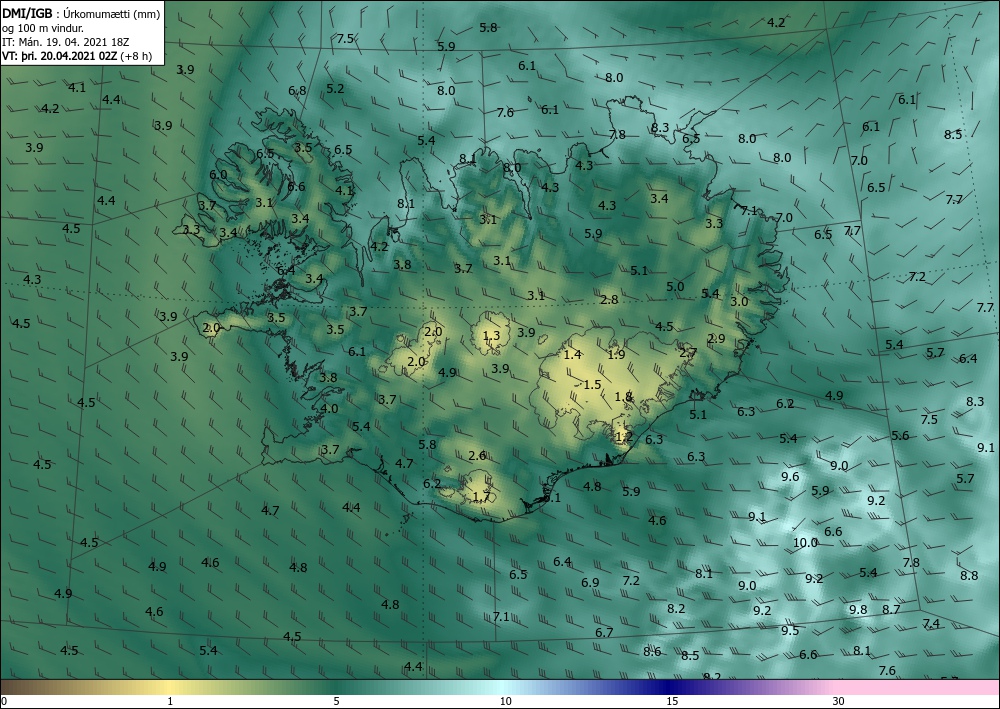Click the 6.8 value on the map
The height and width of the screenshot is (709, 1000).
pos(297,91)
